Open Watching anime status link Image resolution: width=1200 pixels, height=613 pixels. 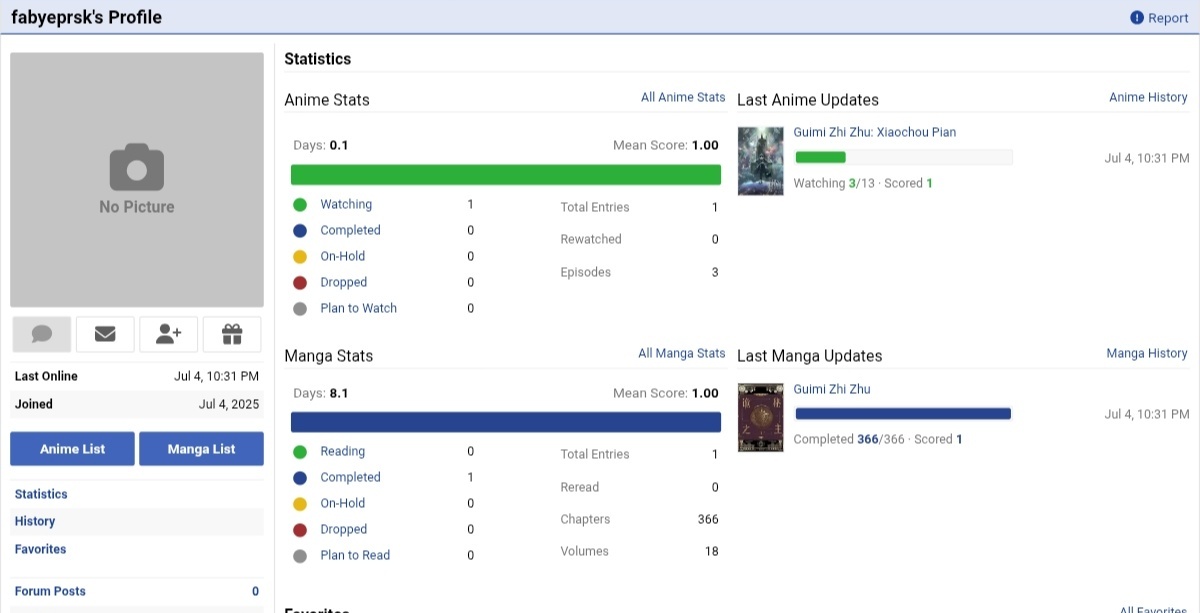(346, 204)
